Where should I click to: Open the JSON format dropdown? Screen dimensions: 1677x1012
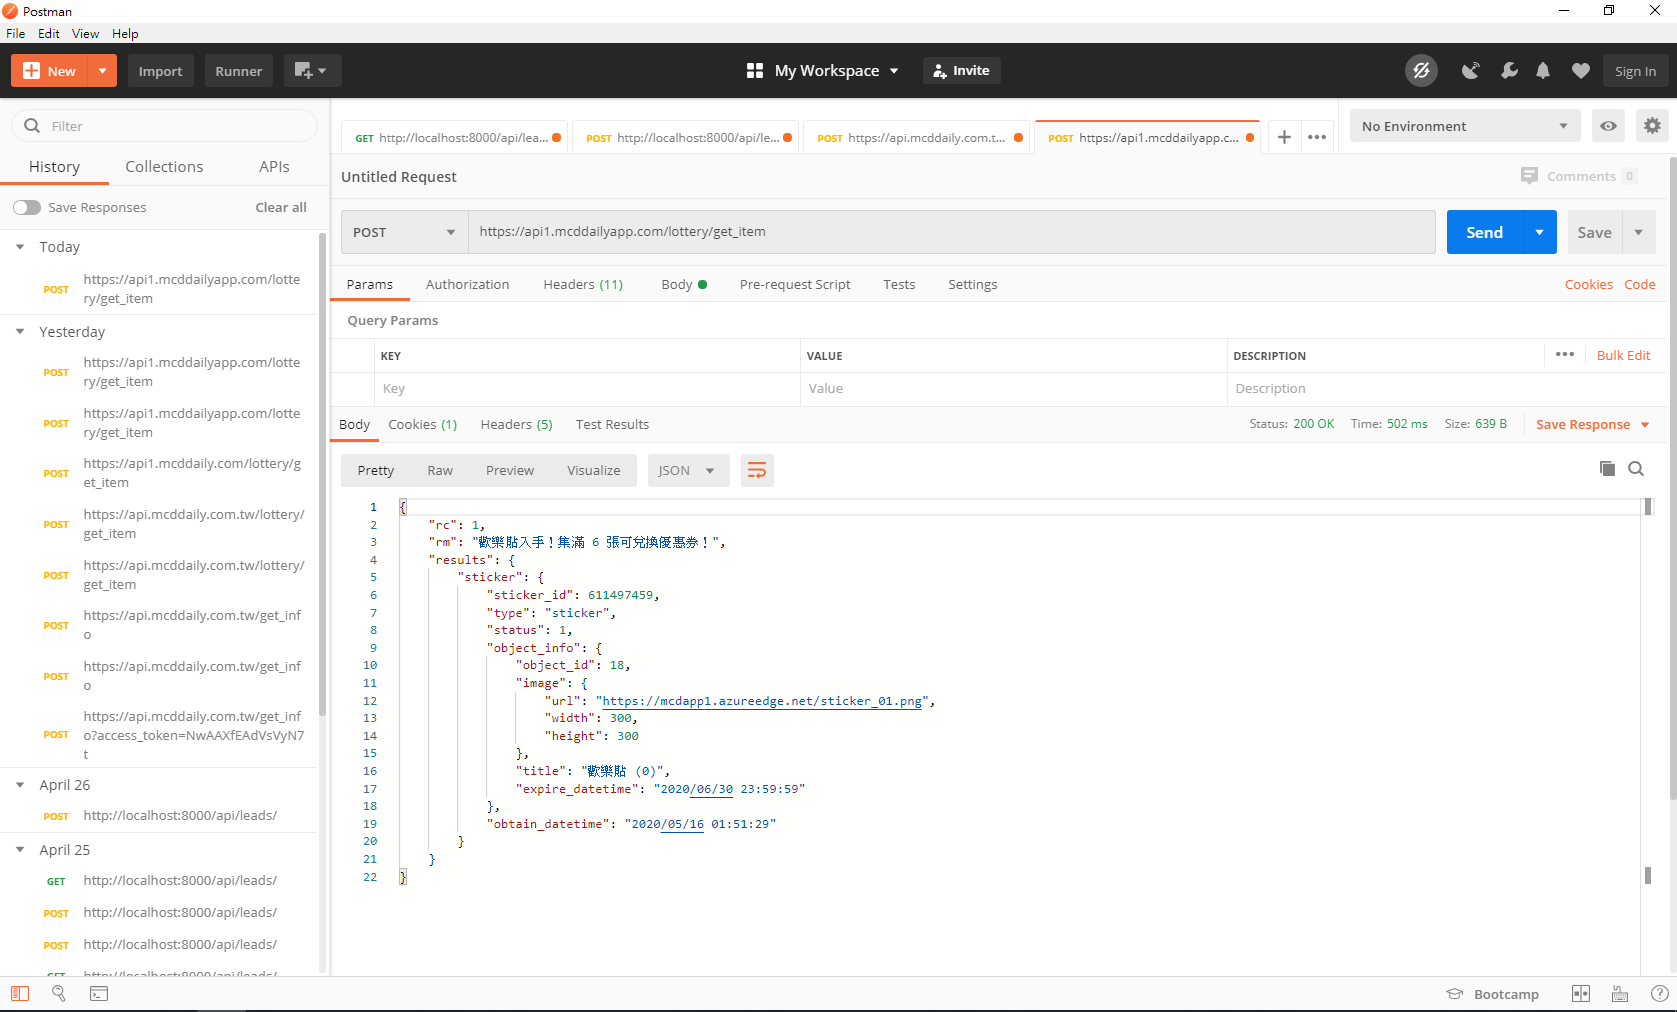pyautogui.click(x=688, y=470)
